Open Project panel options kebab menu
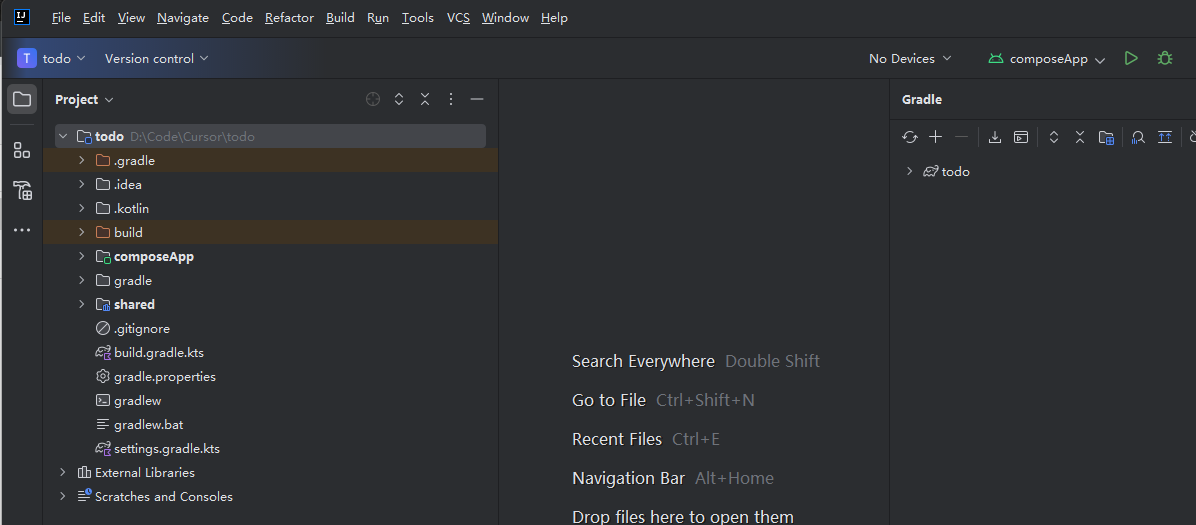Viewport: 1196px width, 525px height. tap(451, 99)
